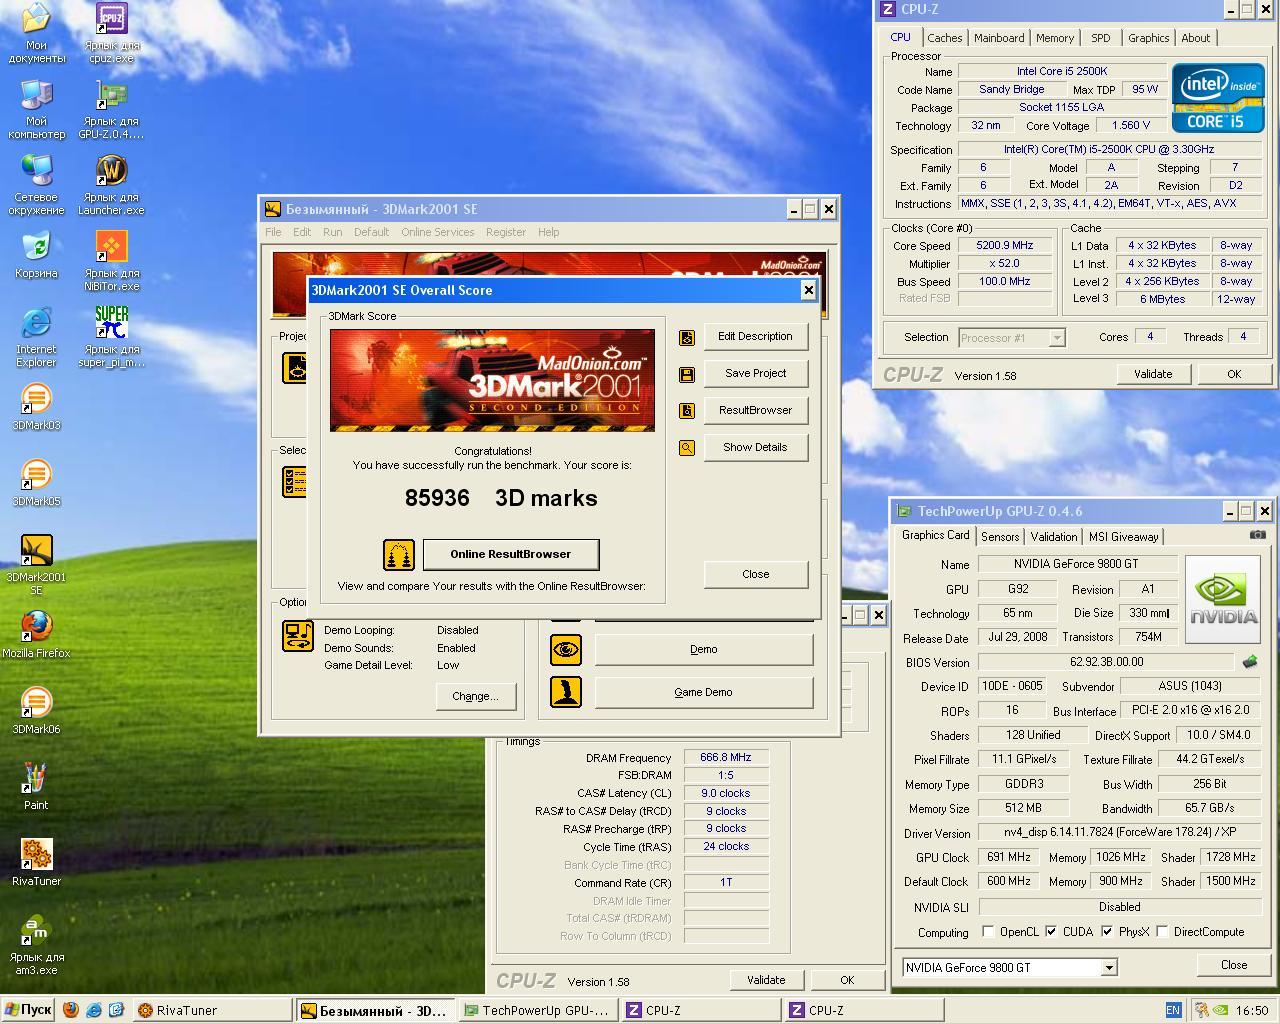Switch to the Caches tab in CPU-Z
The height and width of the screenshot is (1024, 1280).
[944, 38]
